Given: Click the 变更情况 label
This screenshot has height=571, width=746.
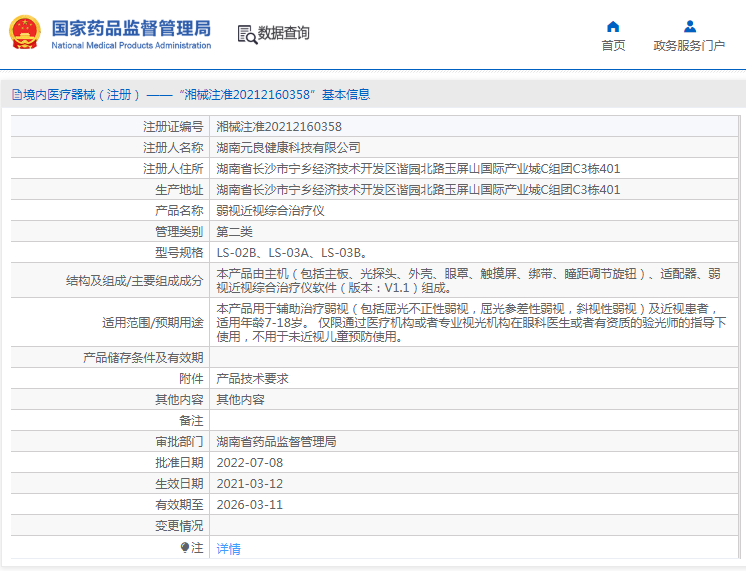Looking at the screenshot, I should [179, 525].
